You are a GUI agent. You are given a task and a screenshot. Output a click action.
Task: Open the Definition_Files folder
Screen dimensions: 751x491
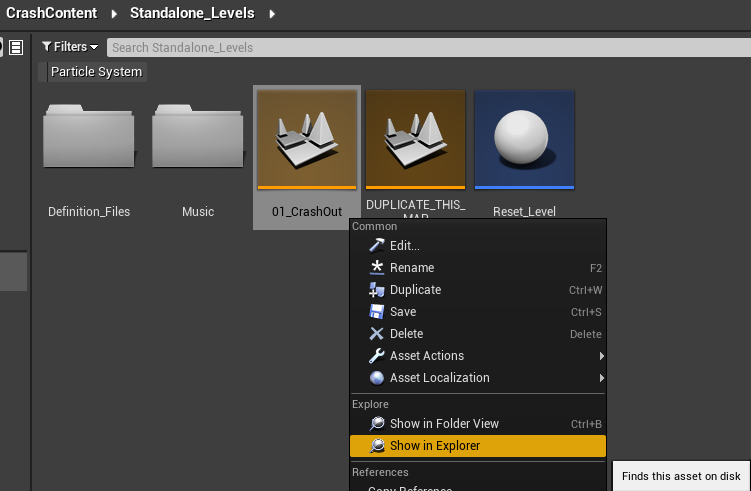coord(89,137)
